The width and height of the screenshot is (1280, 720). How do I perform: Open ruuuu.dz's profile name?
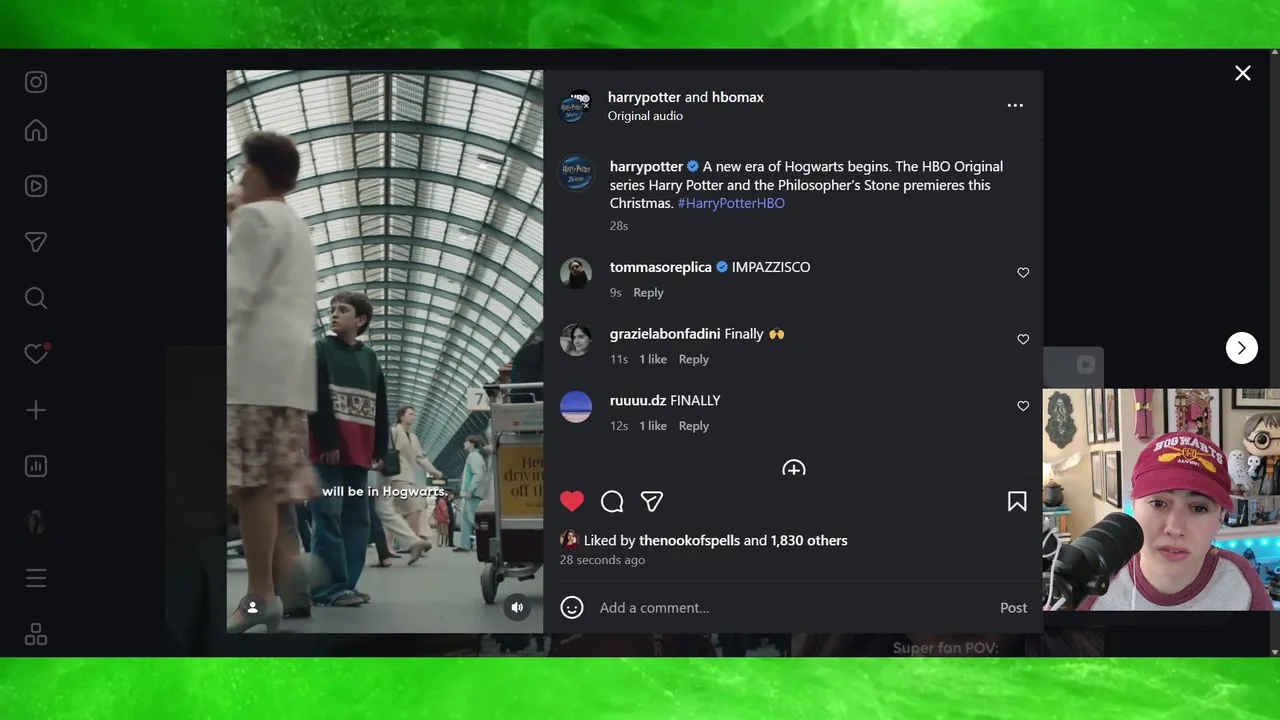pos(638,400)
